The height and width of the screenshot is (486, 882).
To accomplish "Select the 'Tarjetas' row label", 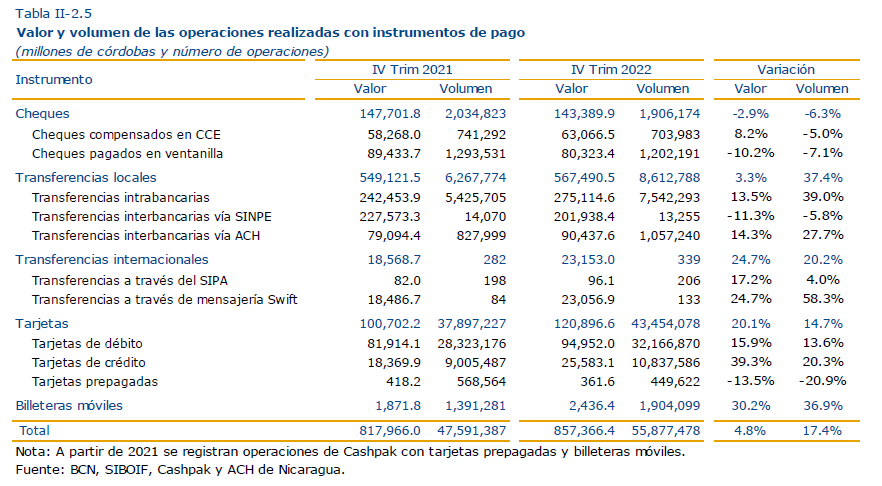I will (x=42, y=324).
